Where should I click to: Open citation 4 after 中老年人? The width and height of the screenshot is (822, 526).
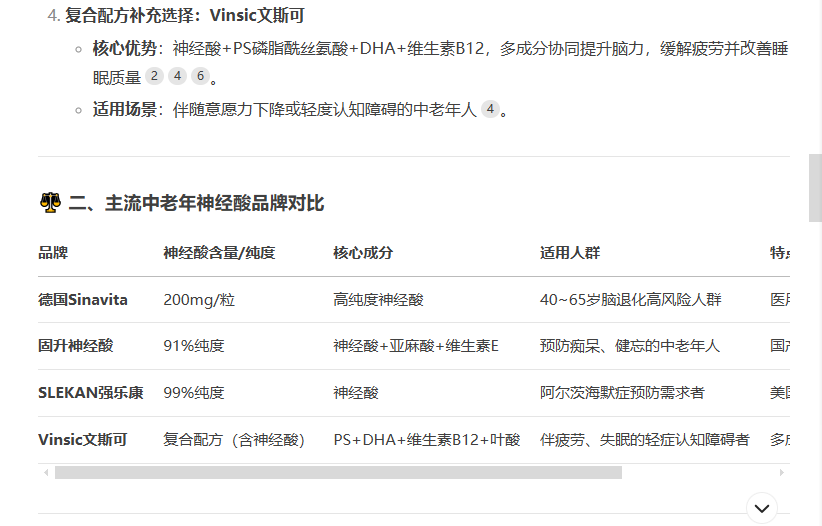pyautogui.click(x=490, y=109)
